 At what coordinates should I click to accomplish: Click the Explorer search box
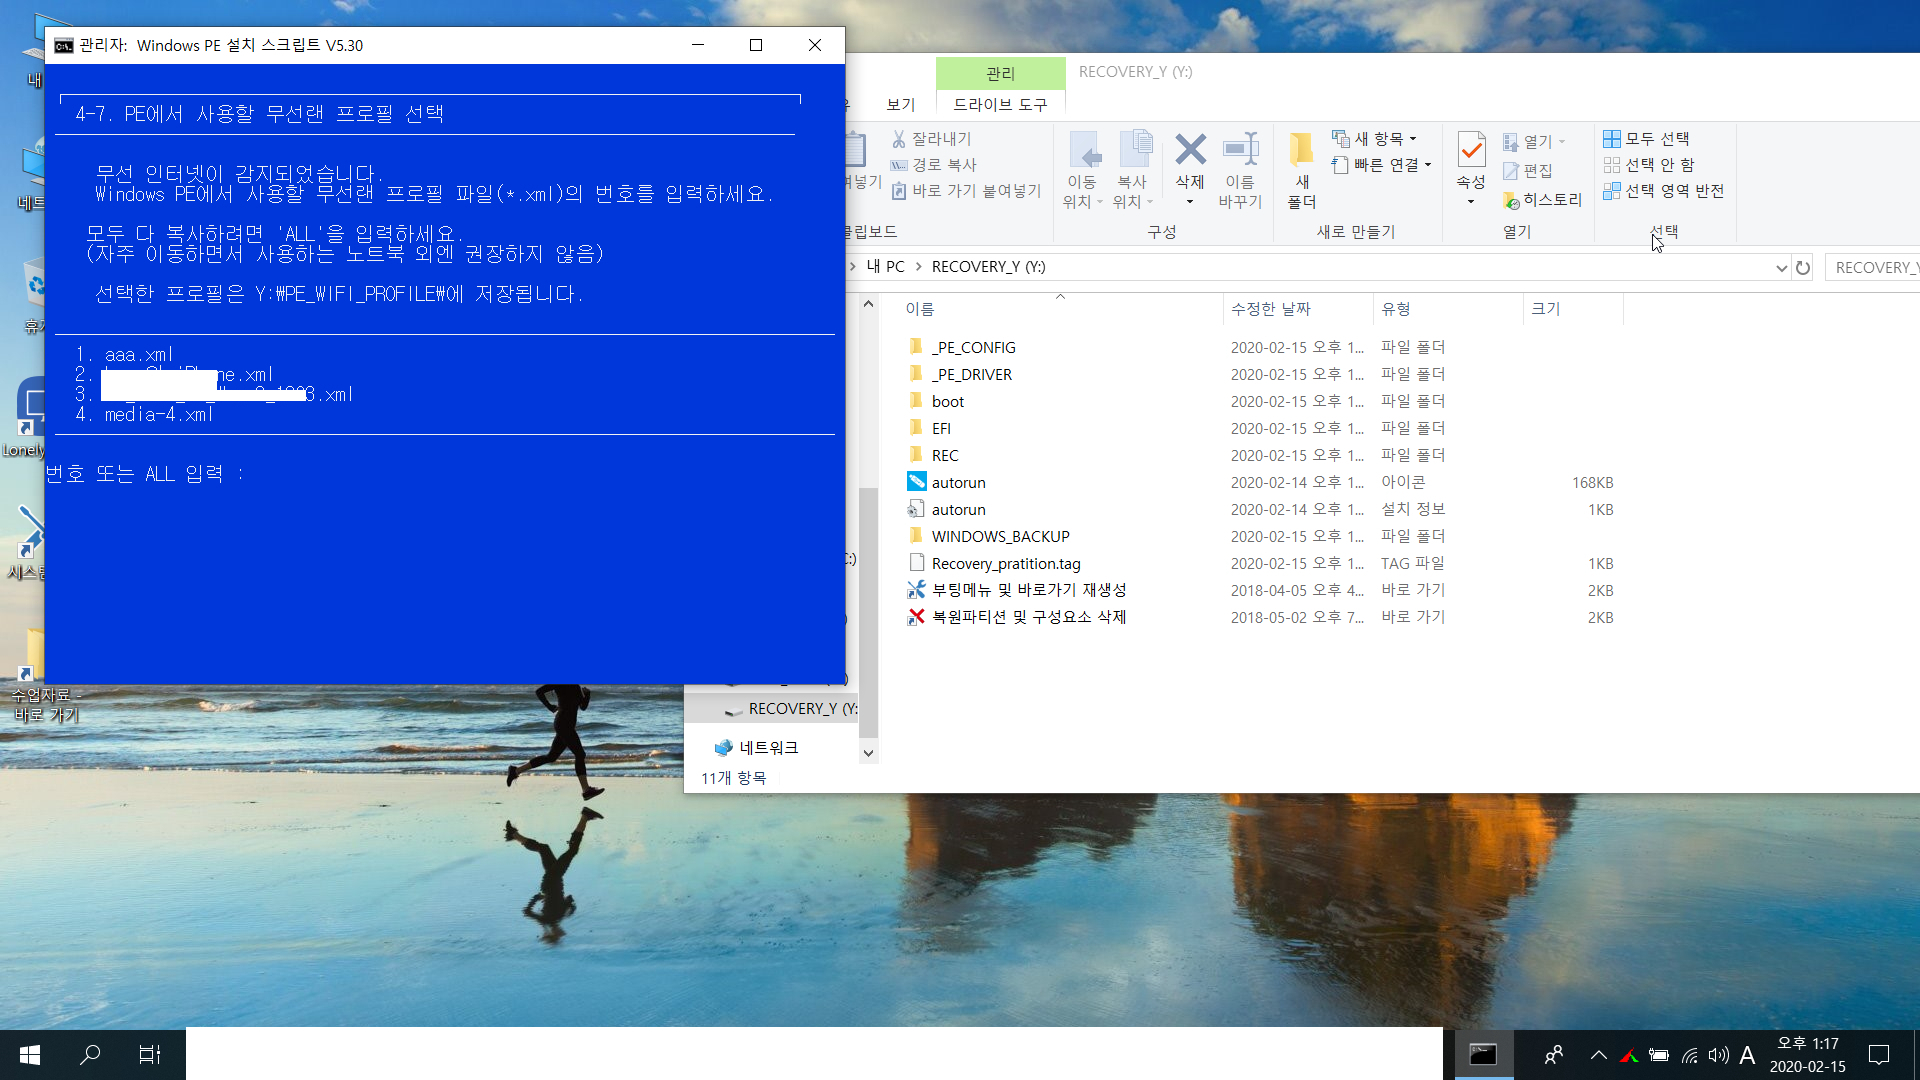(x=1872, y=268)
